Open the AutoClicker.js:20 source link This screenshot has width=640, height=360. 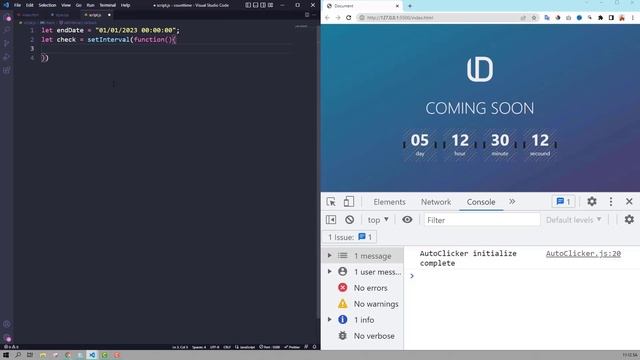tap(583, 253)
